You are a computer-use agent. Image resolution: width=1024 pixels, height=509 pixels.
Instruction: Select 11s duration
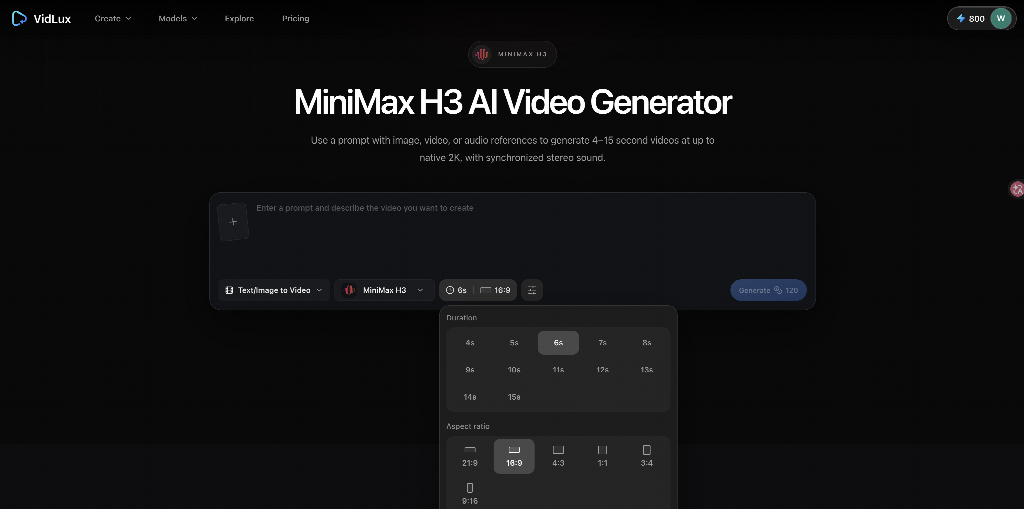558,370
